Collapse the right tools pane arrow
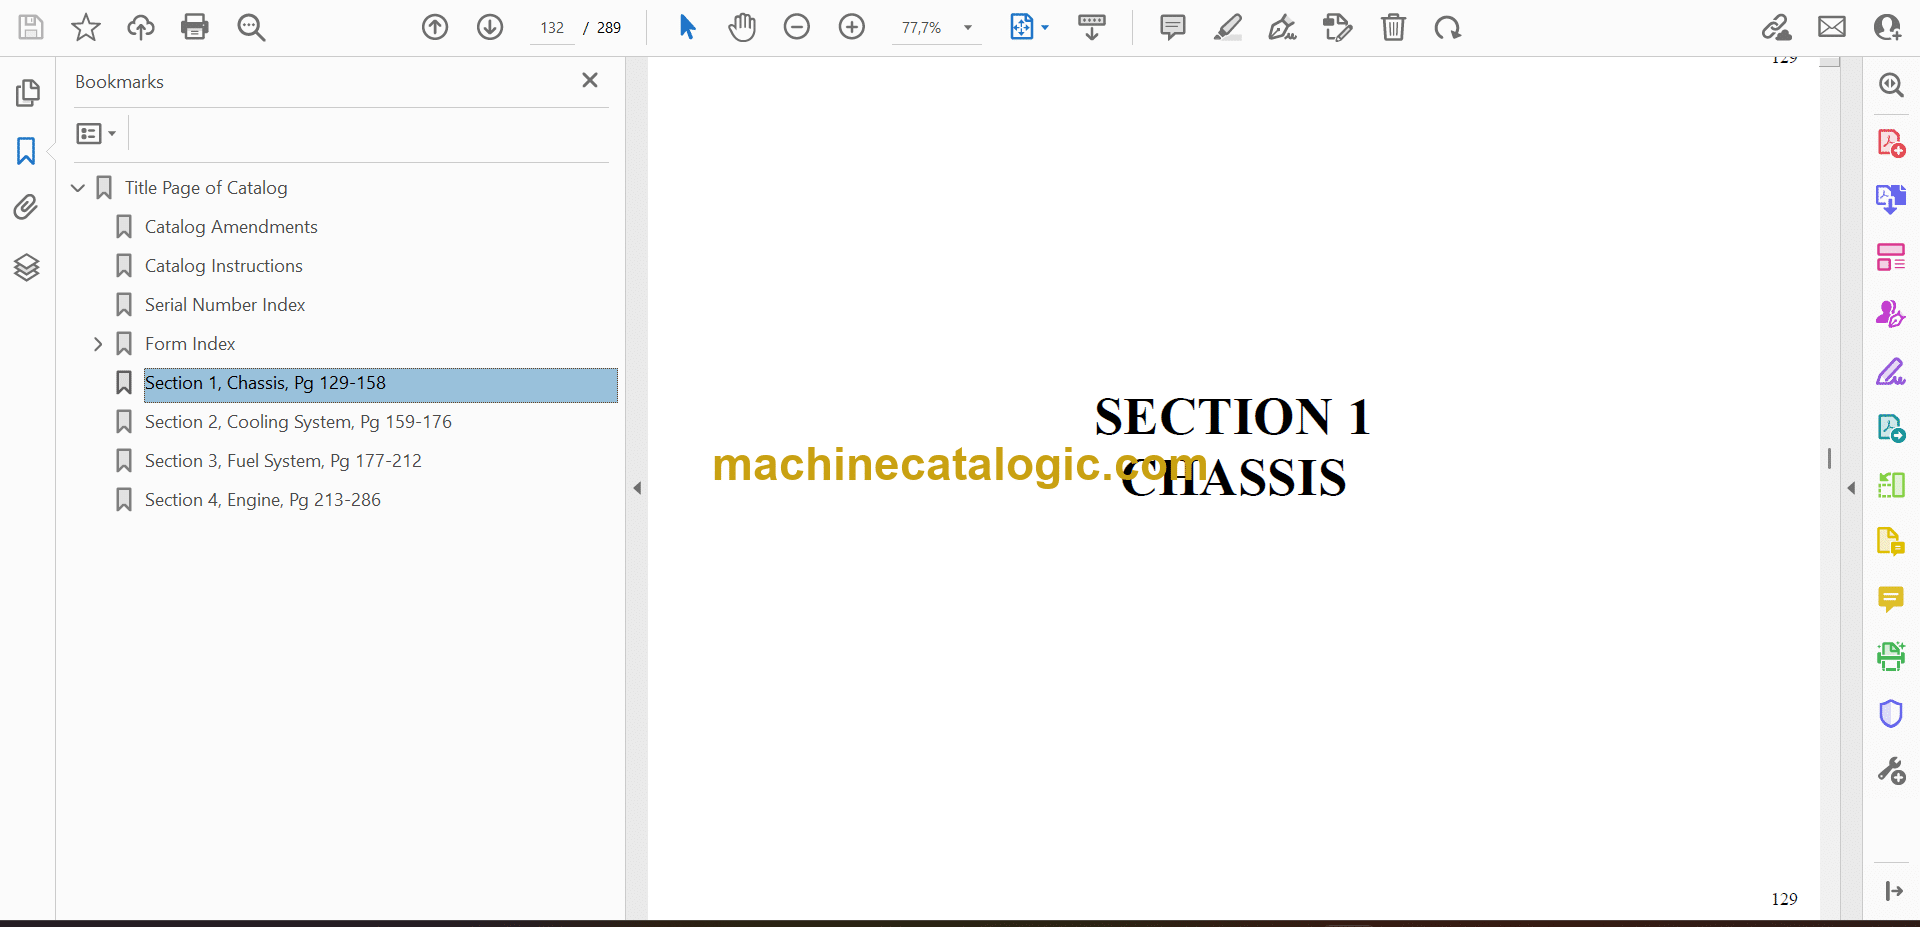This screenshot has height=927, width=1920. pyautogui.click(x=1851, y=488)
